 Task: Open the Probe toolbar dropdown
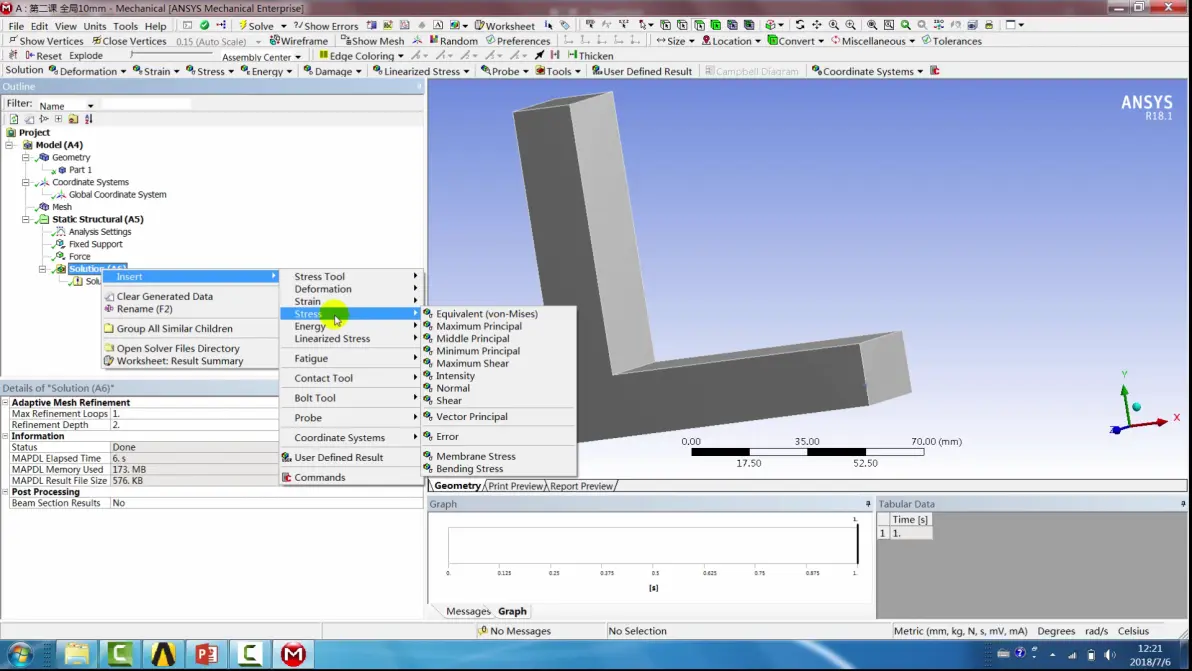(x=525, y=71)
